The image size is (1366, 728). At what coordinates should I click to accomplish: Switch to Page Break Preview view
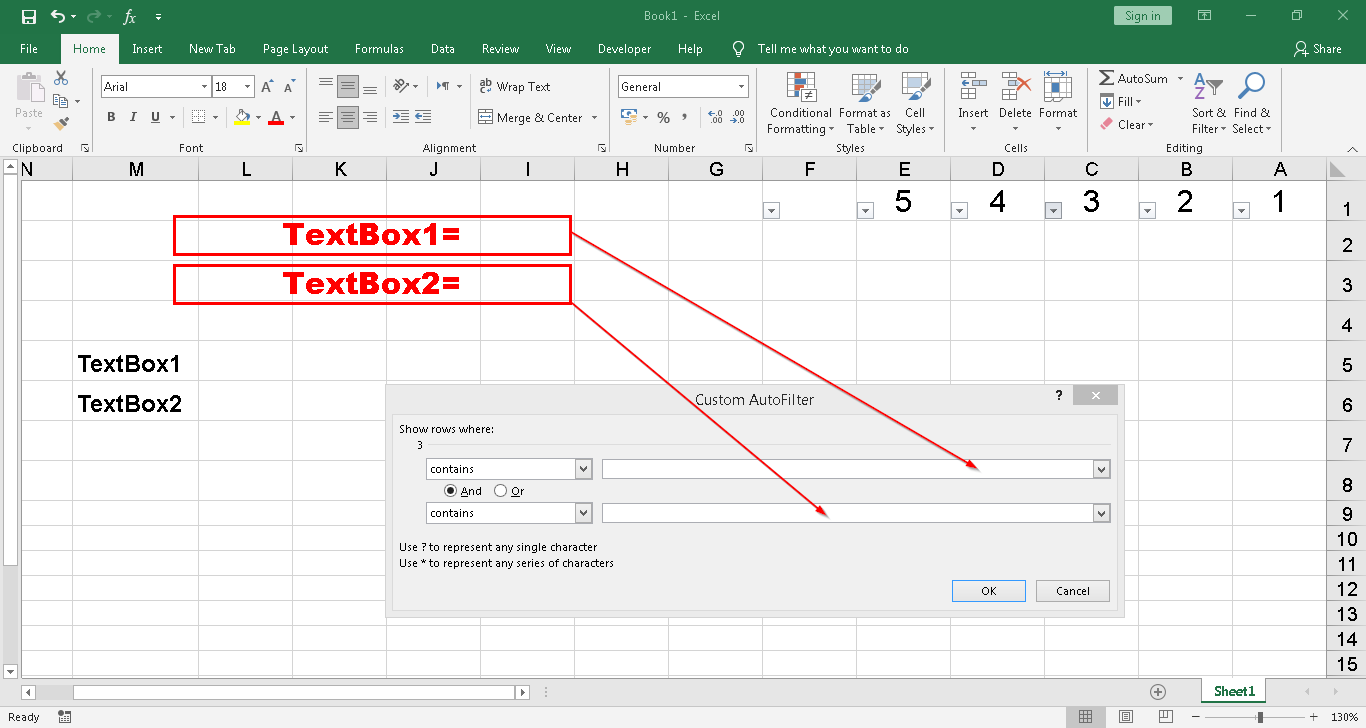[x=1166, y=717]
